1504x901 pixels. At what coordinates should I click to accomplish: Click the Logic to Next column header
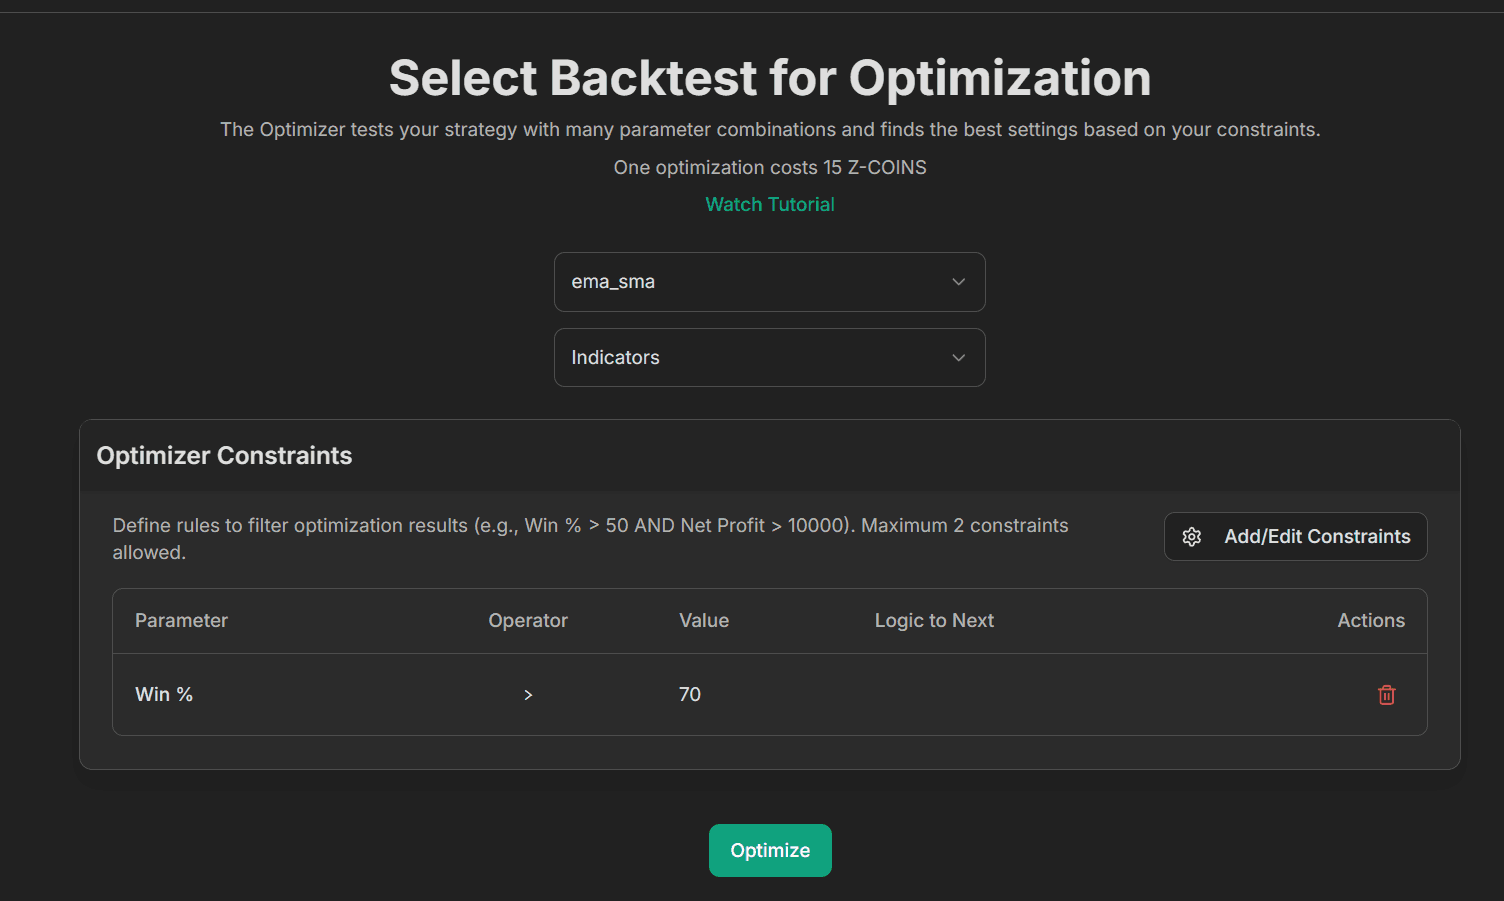pos(934,621)
